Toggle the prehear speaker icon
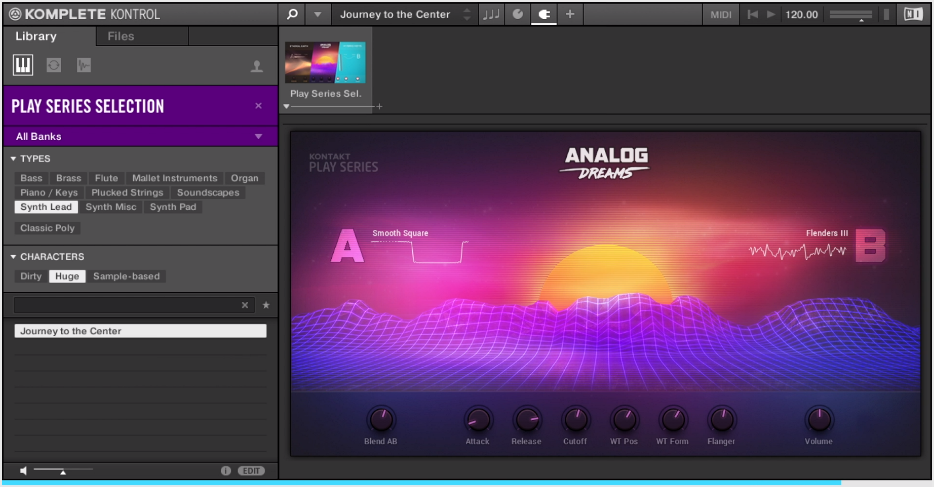934x487 pixels. click(23, 471)
